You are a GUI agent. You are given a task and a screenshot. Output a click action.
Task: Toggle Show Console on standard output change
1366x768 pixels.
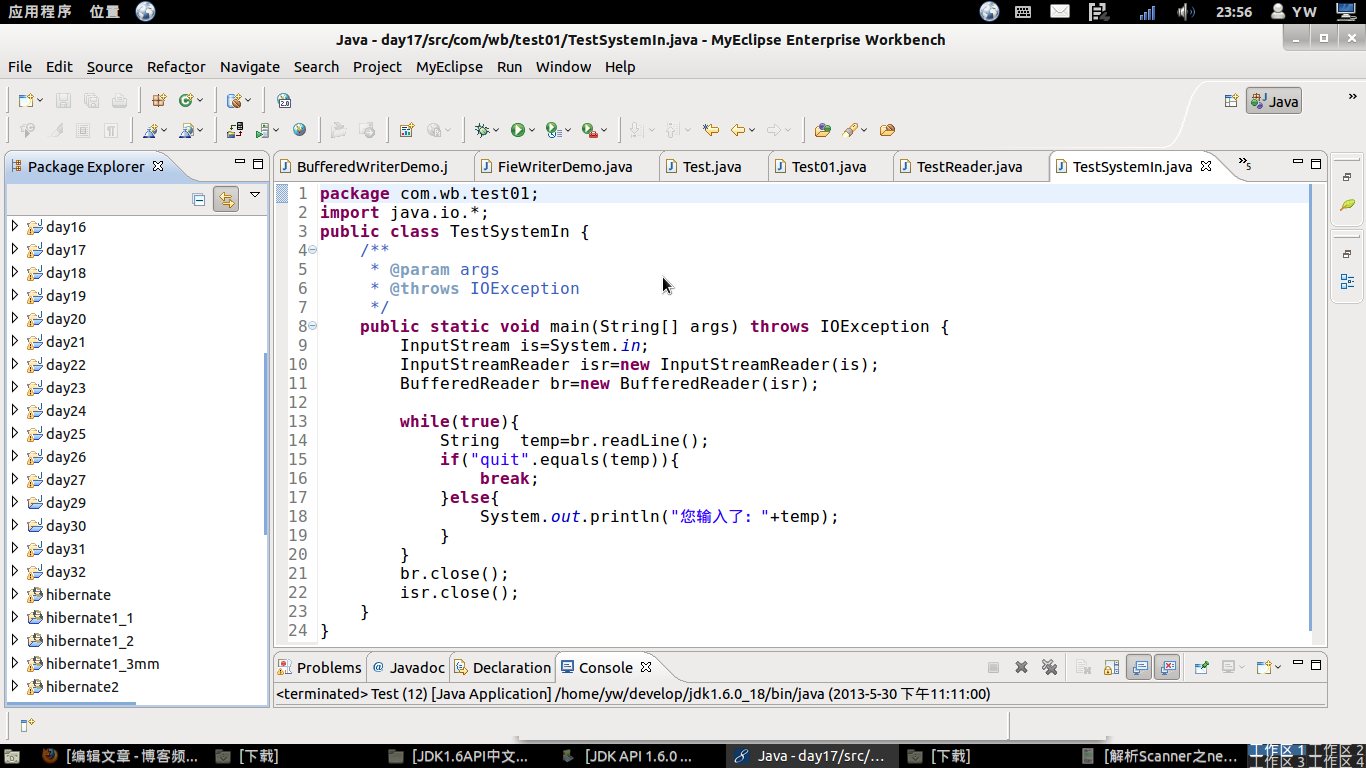tap(1139, 668)
